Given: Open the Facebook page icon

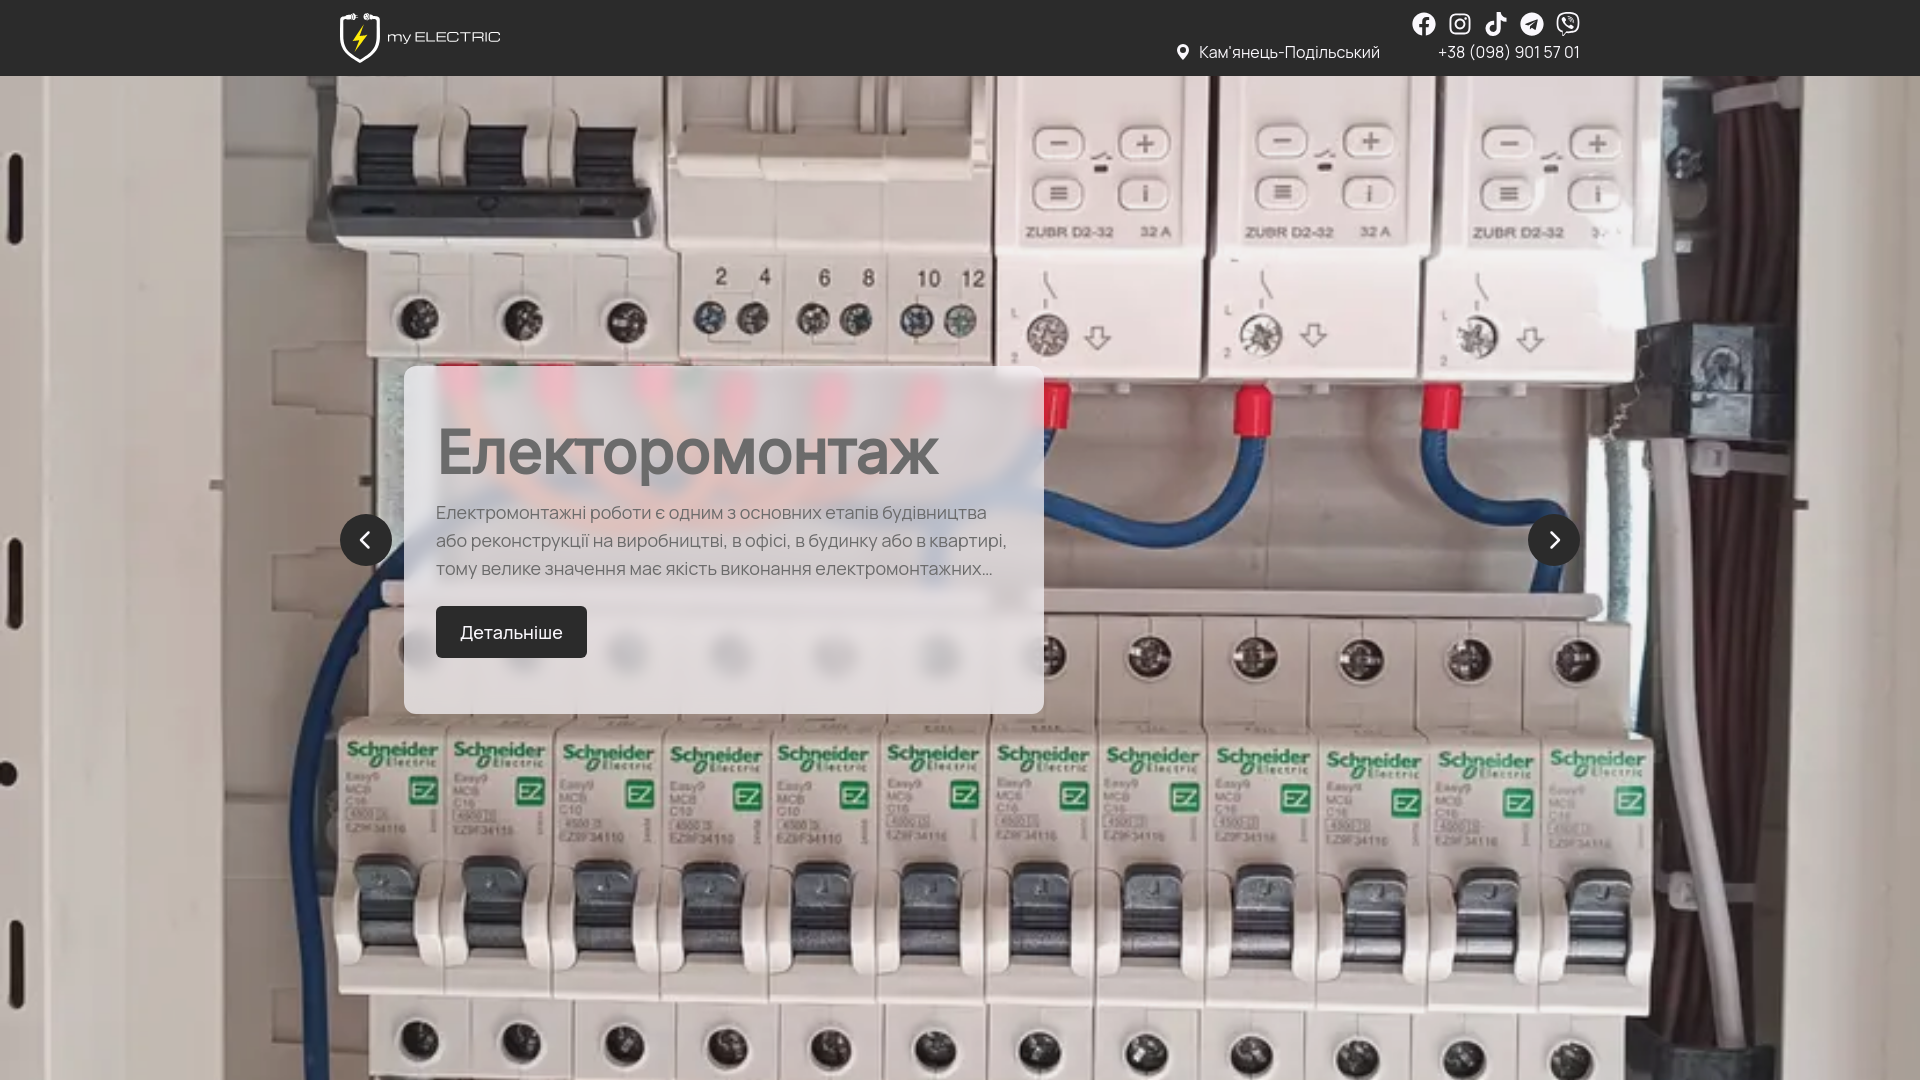Looking at the screenshot, I should tap(1424, 24).
